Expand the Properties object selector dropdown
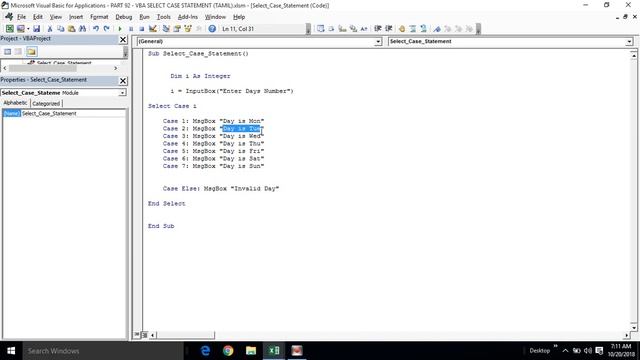 [x=122, y=93]
